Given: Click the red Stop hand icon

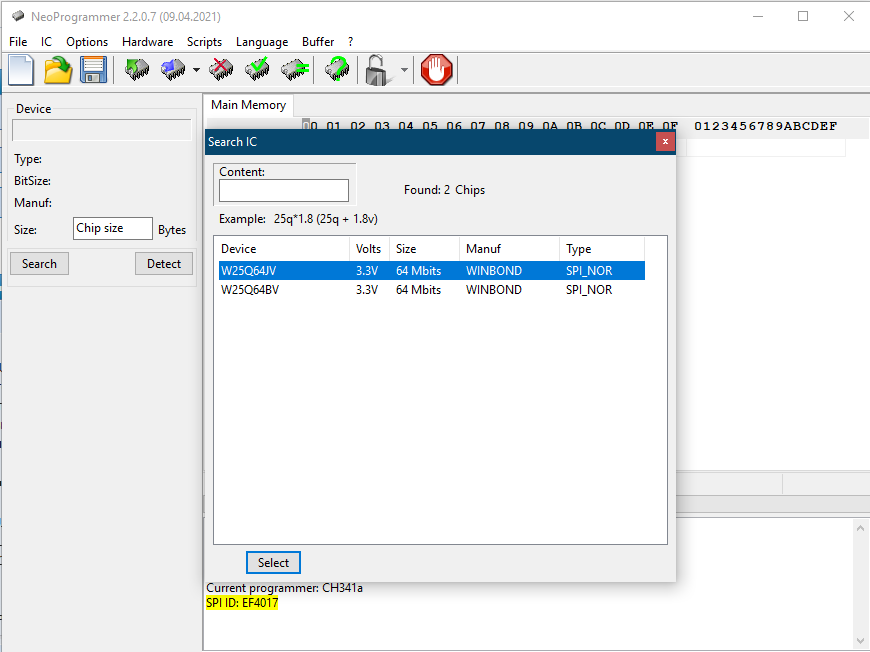Looking at the screenshot, I should [437, 70].
